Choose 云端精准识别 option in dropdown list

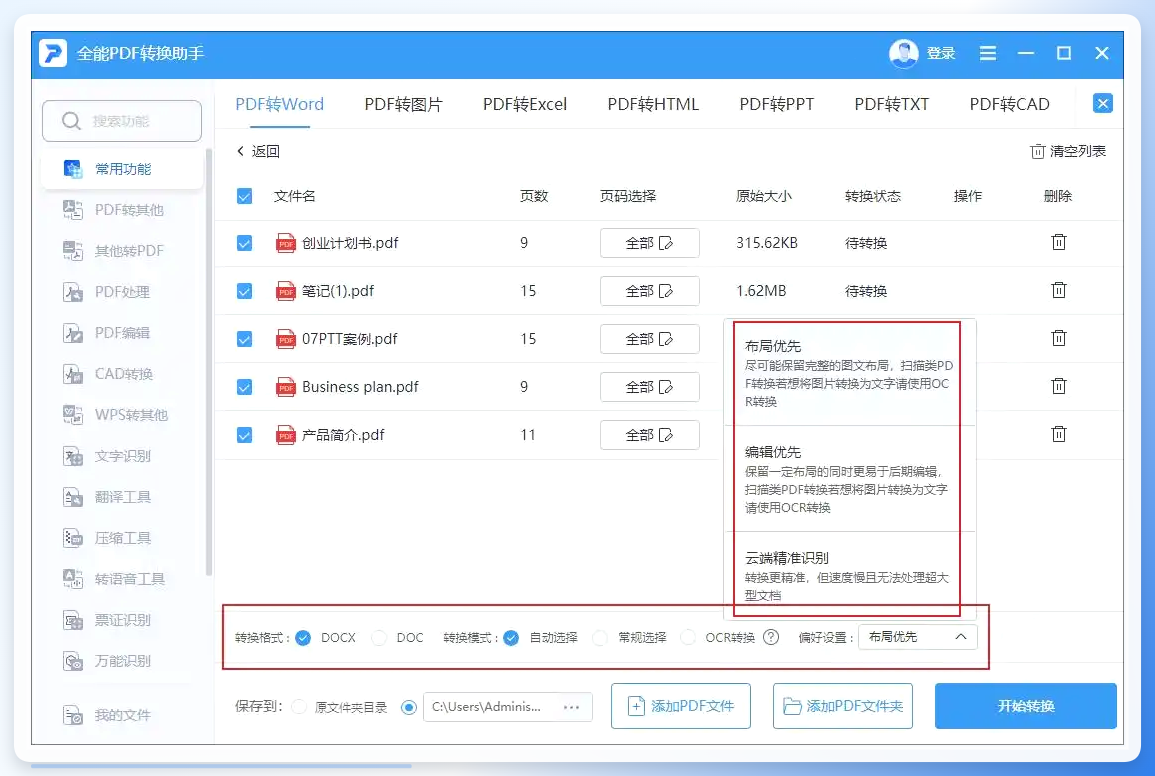[x=850, y=575]
